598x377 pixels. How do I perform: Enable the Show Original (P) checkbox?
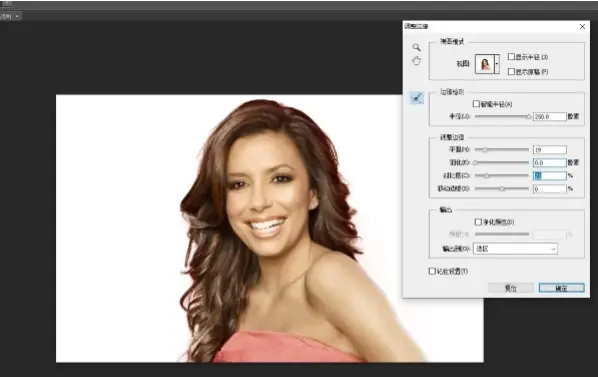511,71
